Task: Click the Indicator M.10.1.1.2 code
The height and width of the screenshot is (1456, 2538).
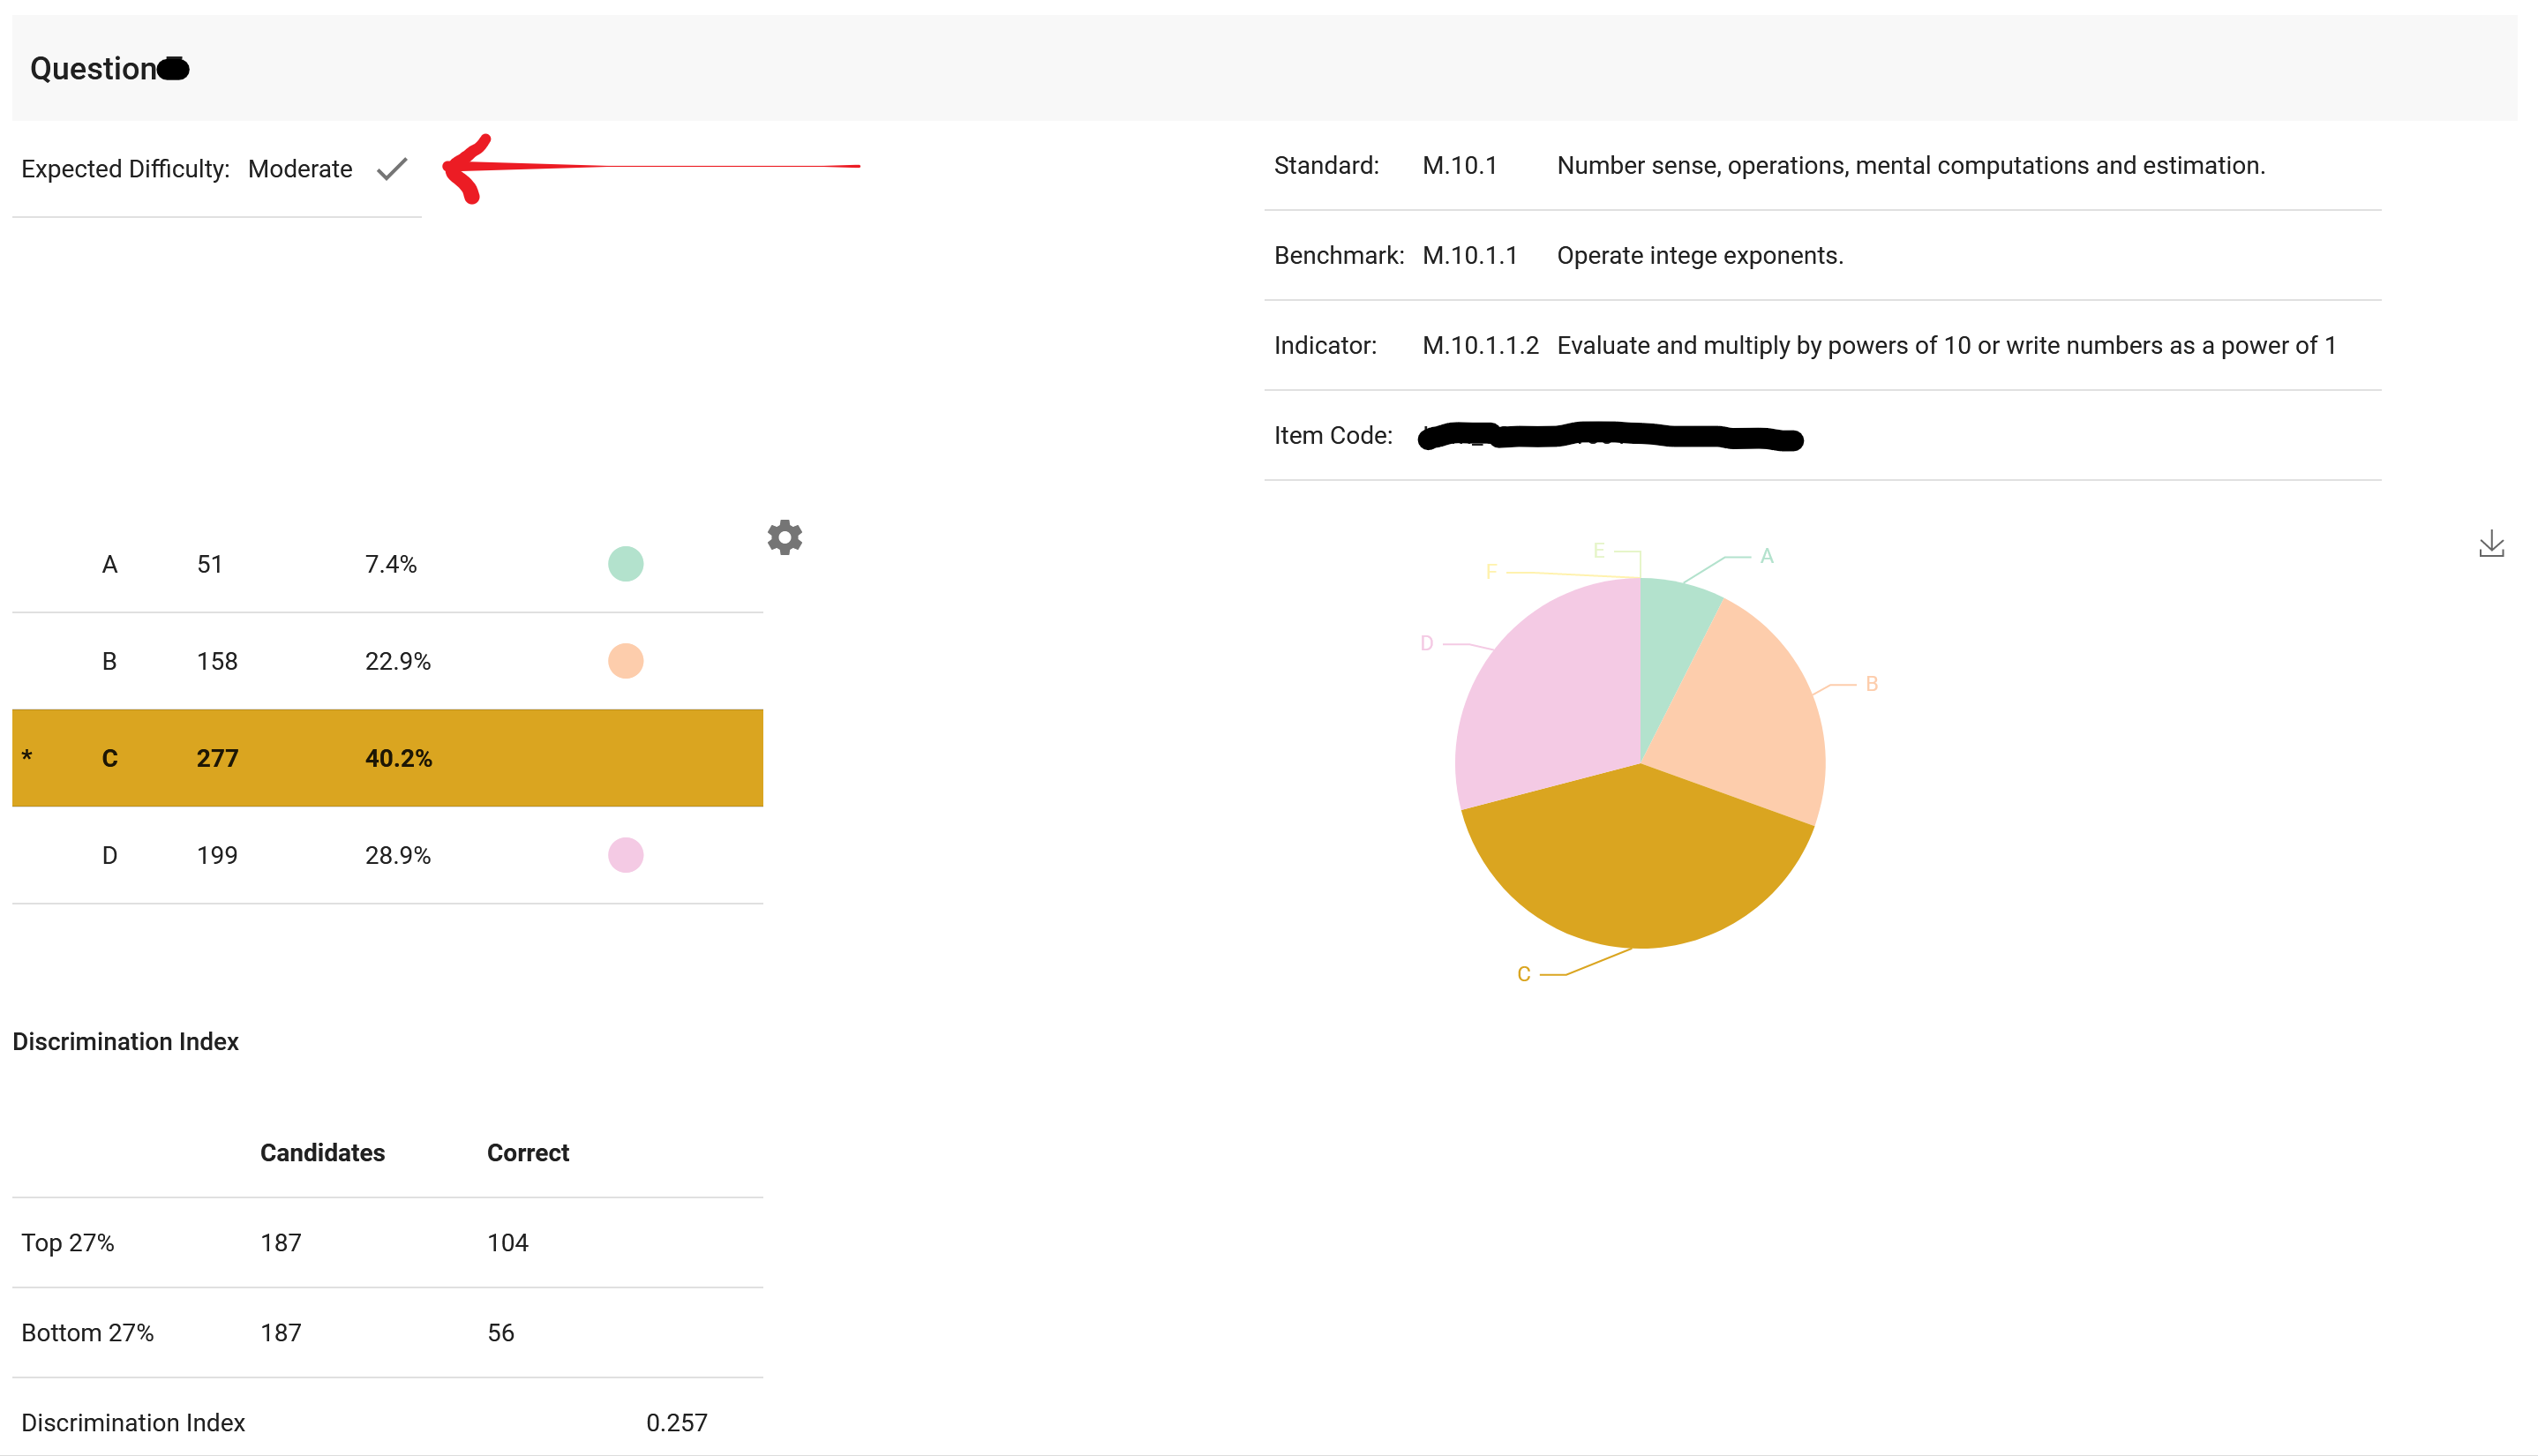Action: tap(1480, 346)
